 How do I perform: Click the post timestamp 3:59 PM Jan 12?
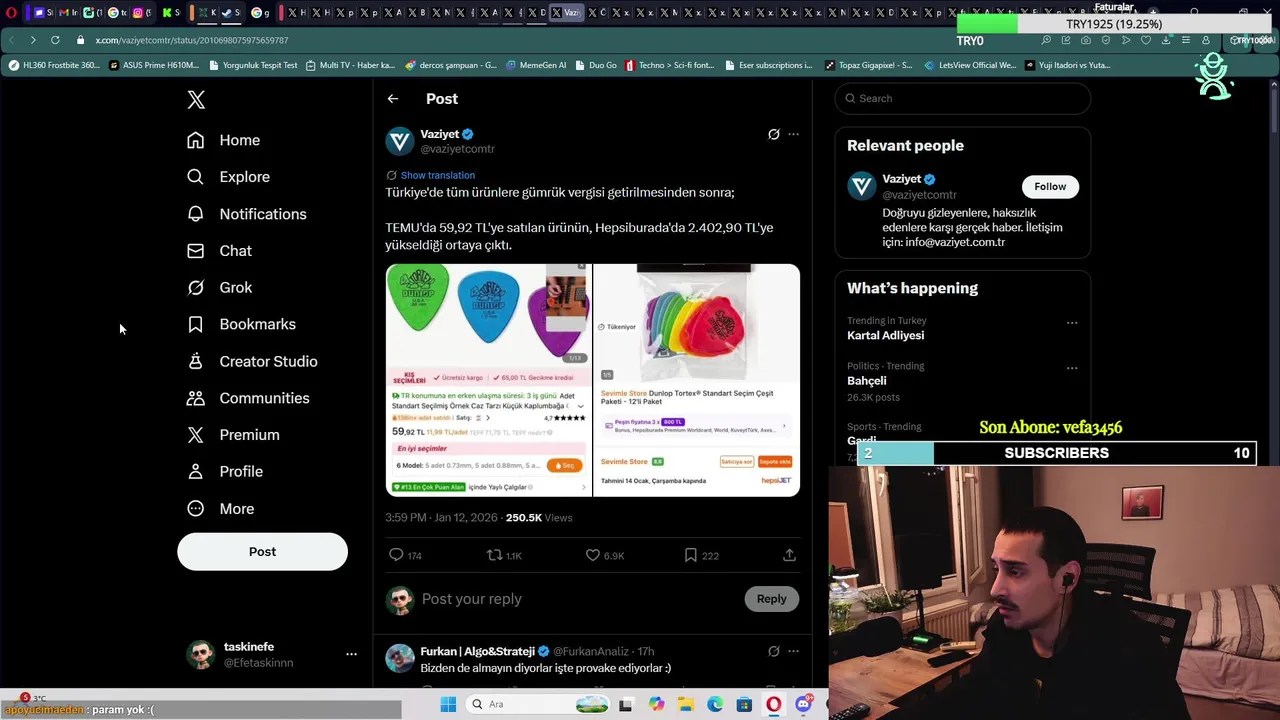(441, 517)
